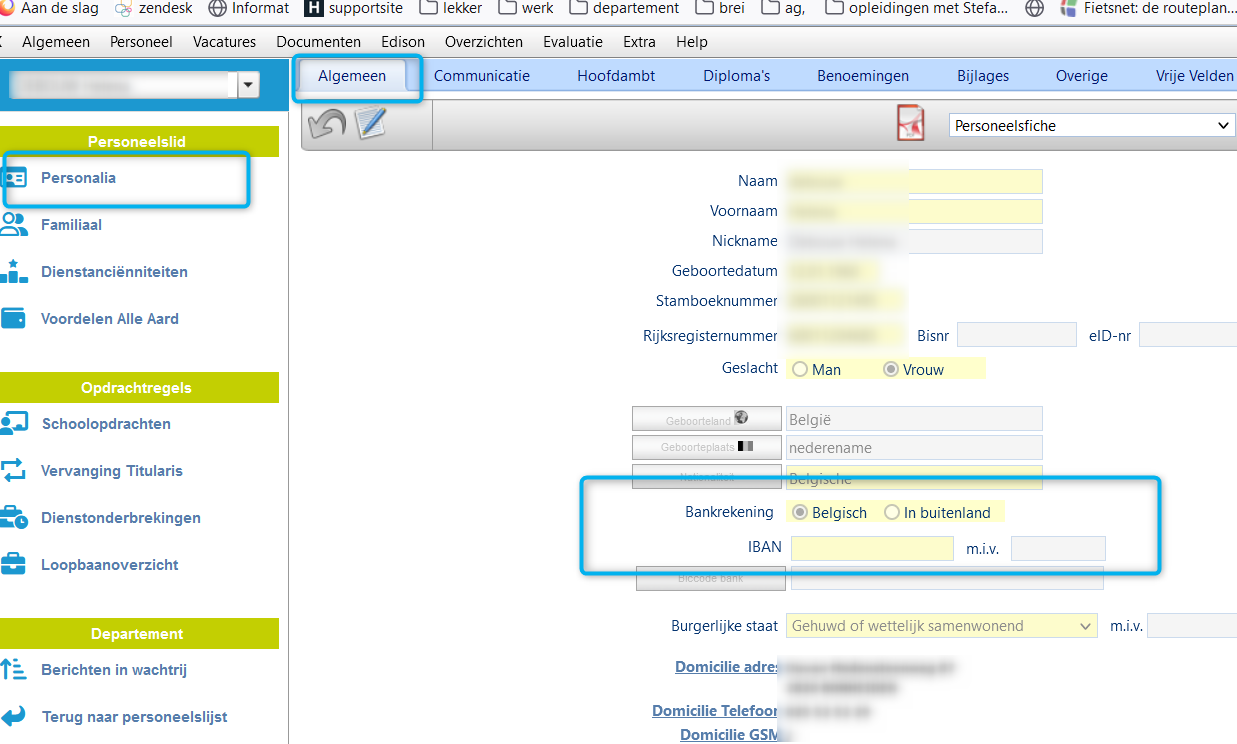Select the Vrouw gender radio button

click(x=891, y=370)
